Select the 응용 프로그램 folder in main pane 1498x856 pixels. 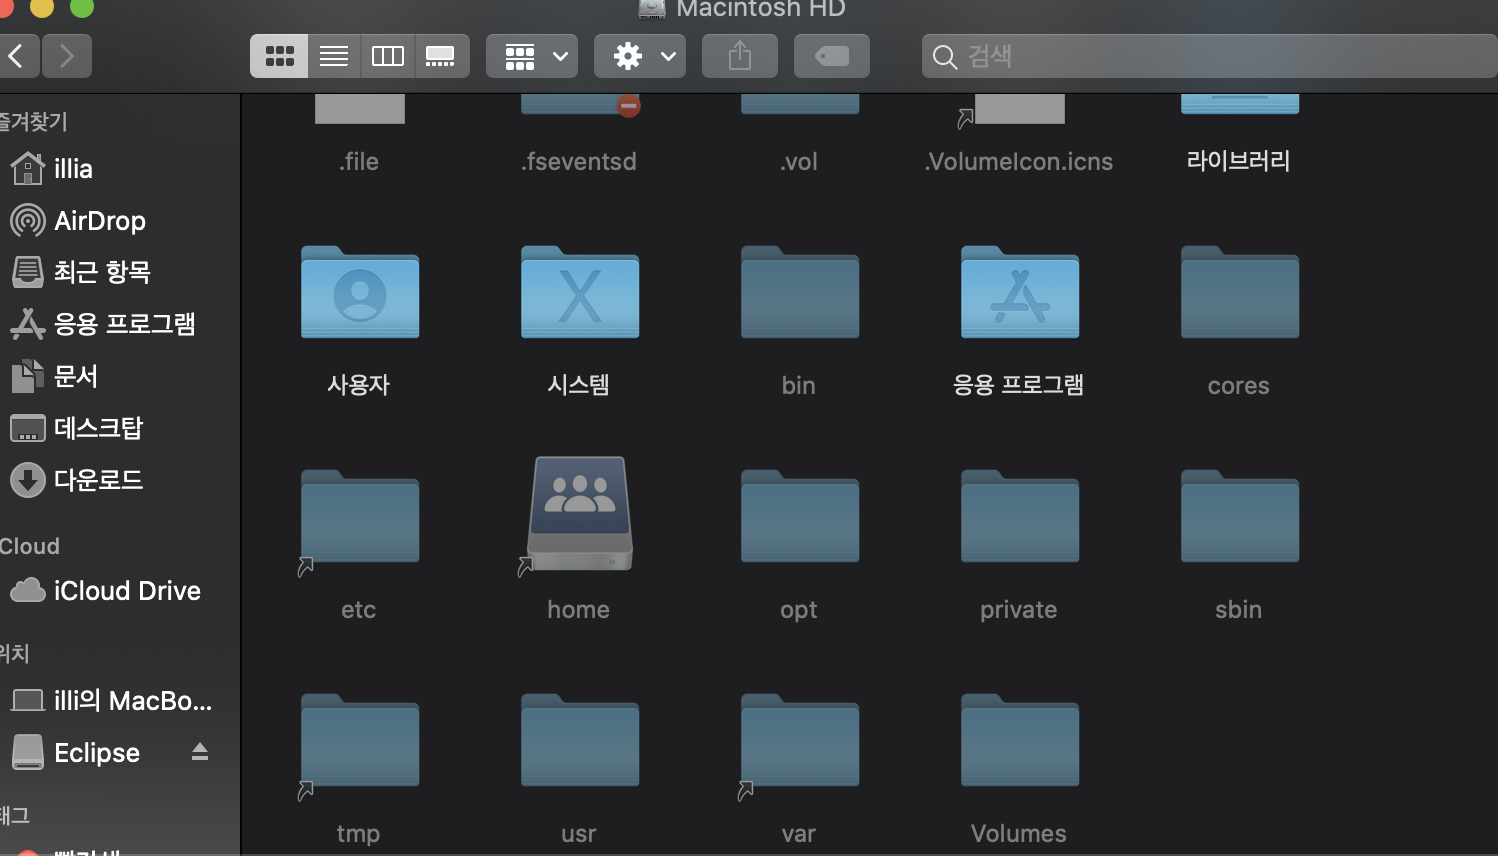coord(1020,292)
